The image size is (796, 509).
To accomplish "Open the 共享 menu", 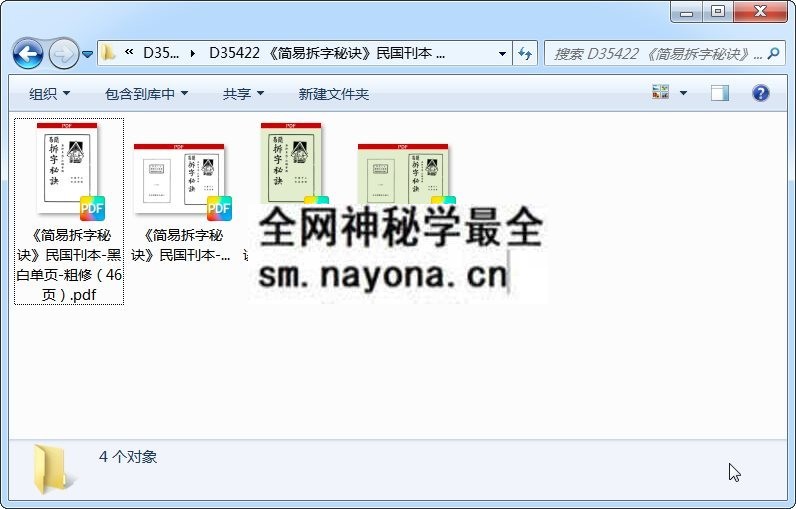I will pyautogui.click(x=243, y=94).
